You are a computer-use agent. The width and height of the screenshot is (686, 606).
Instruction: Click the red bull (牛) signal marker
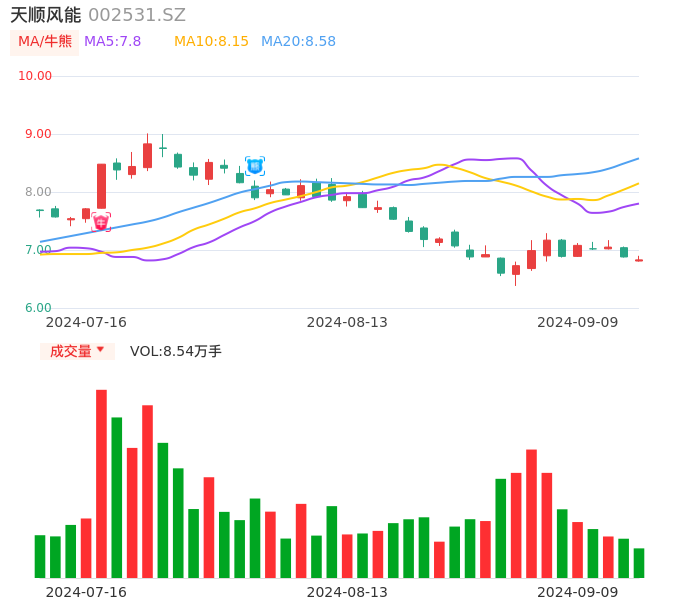pos(101,222)
